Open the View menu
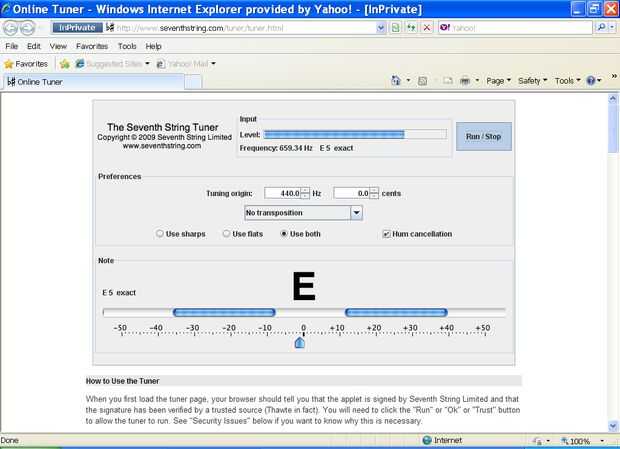Viewport: 620px width, 449px height. click(58, 46)
